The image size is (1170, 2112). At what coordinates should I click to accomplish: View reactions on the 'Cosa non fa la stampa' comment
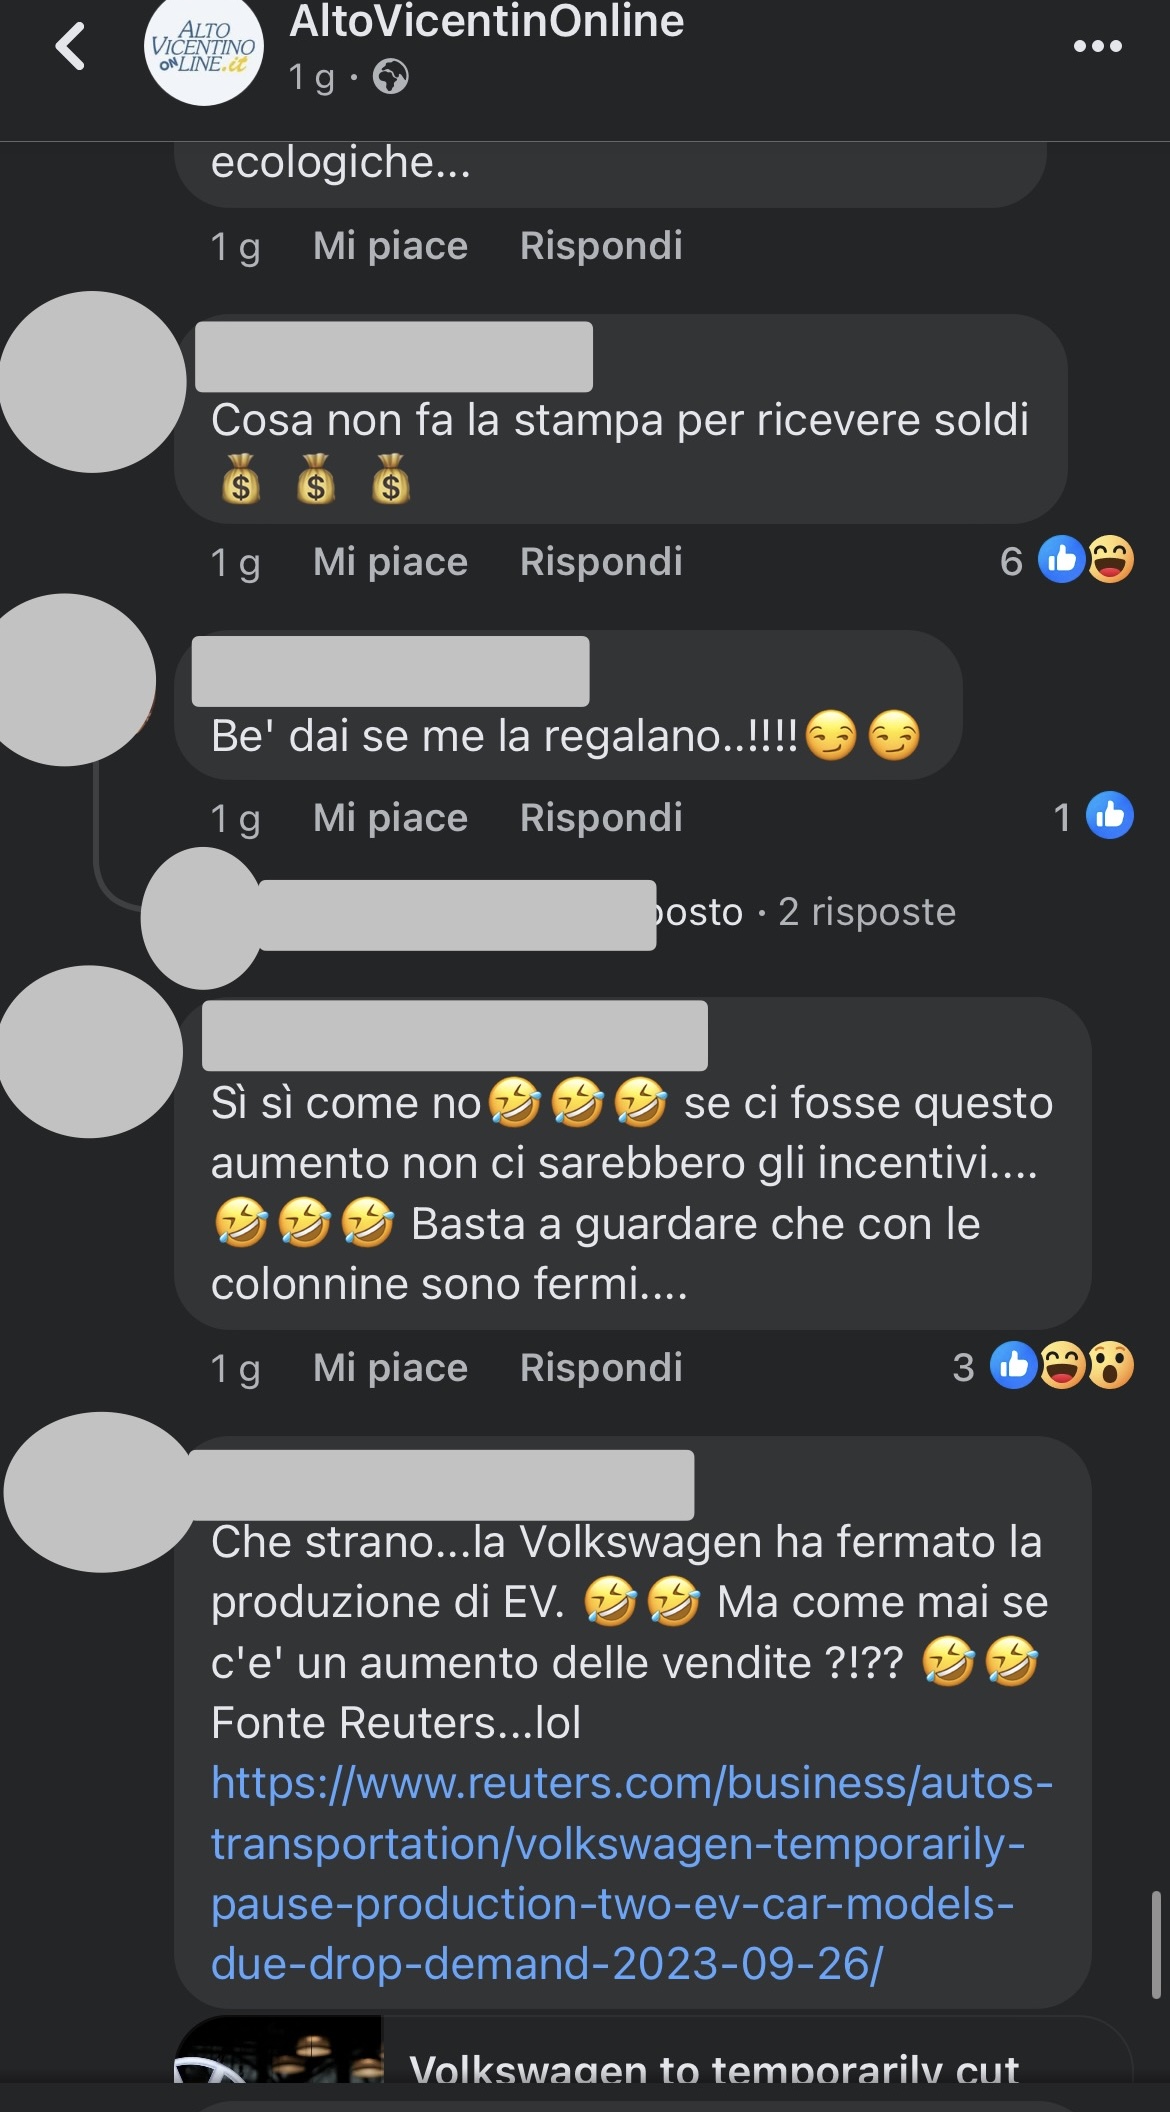click(x=1066, y=560)
